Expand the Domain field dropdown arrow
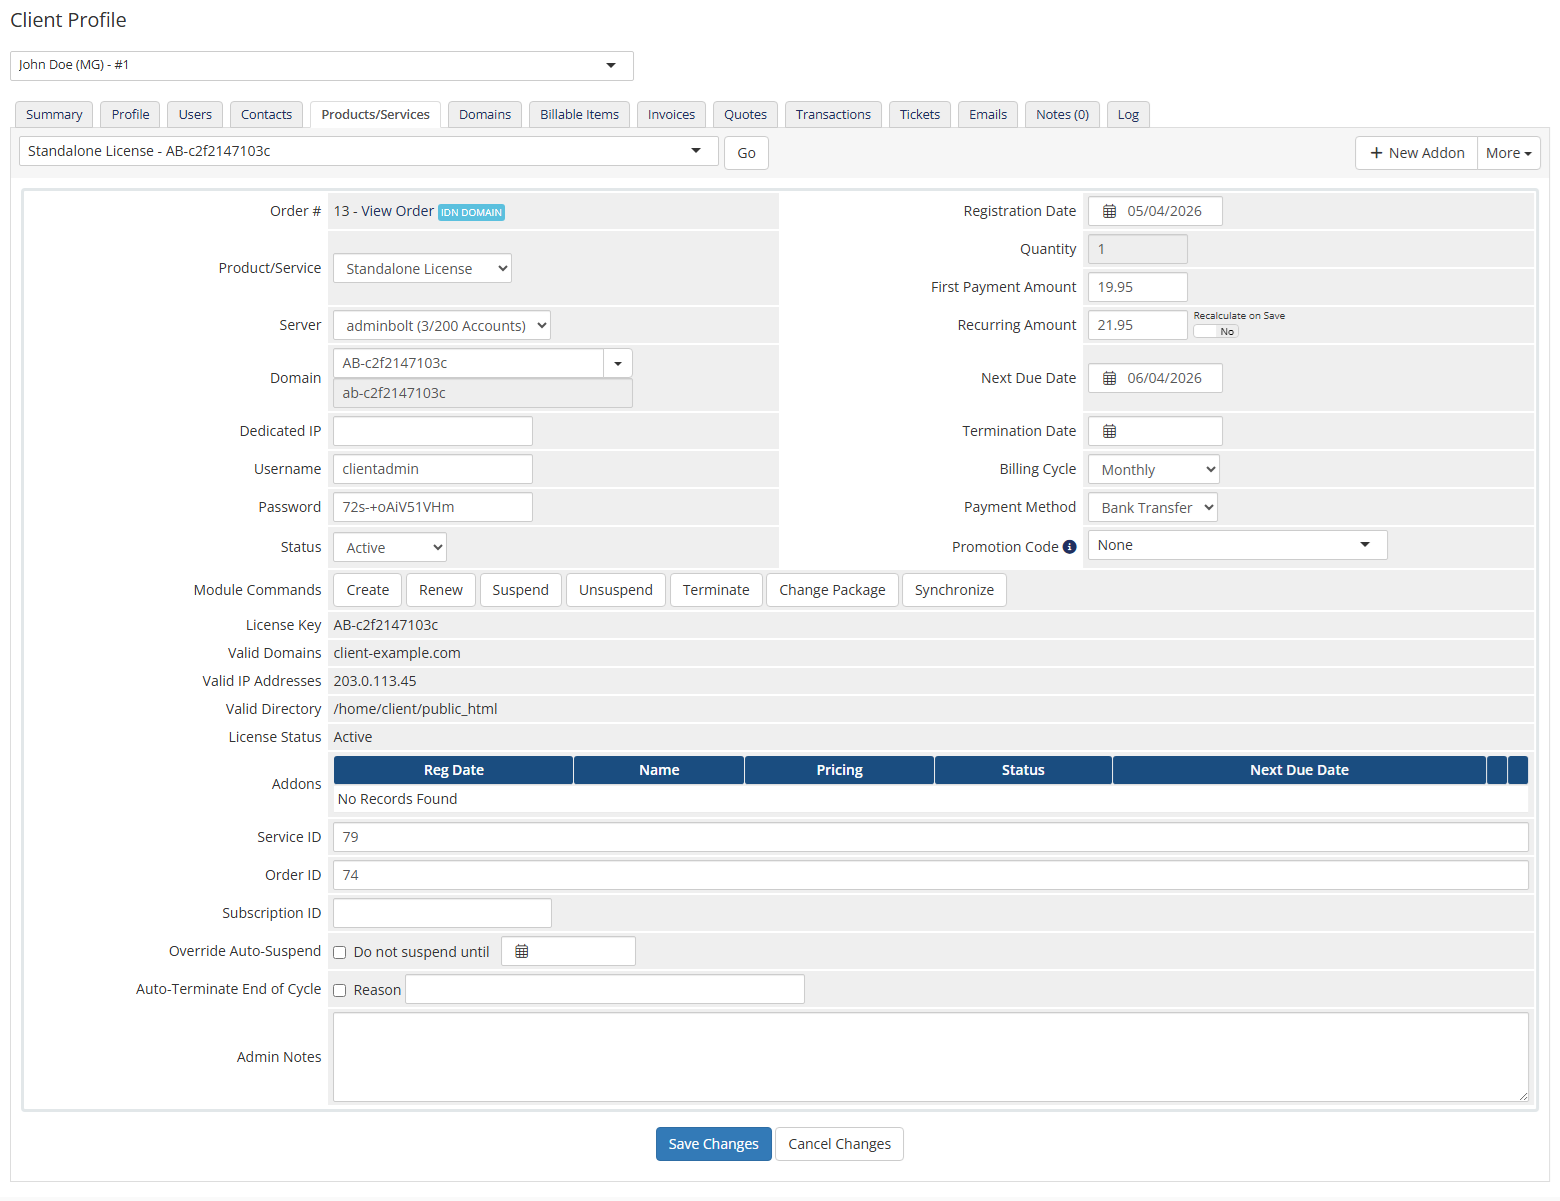Viewport: 1560px width, 1201px height. pyautogui.click(x=618, y=363)
